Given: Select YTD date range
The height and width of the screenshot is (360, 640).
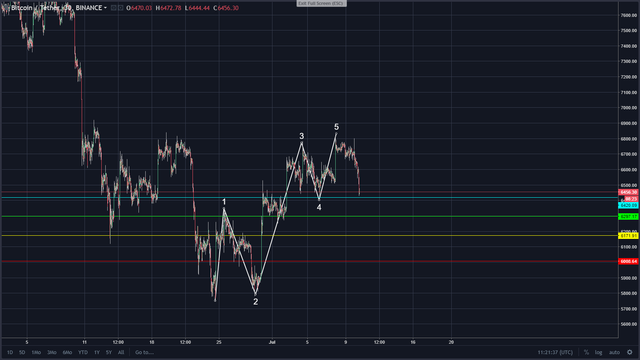Looking at the screenshot, I should tap(83, 352).
